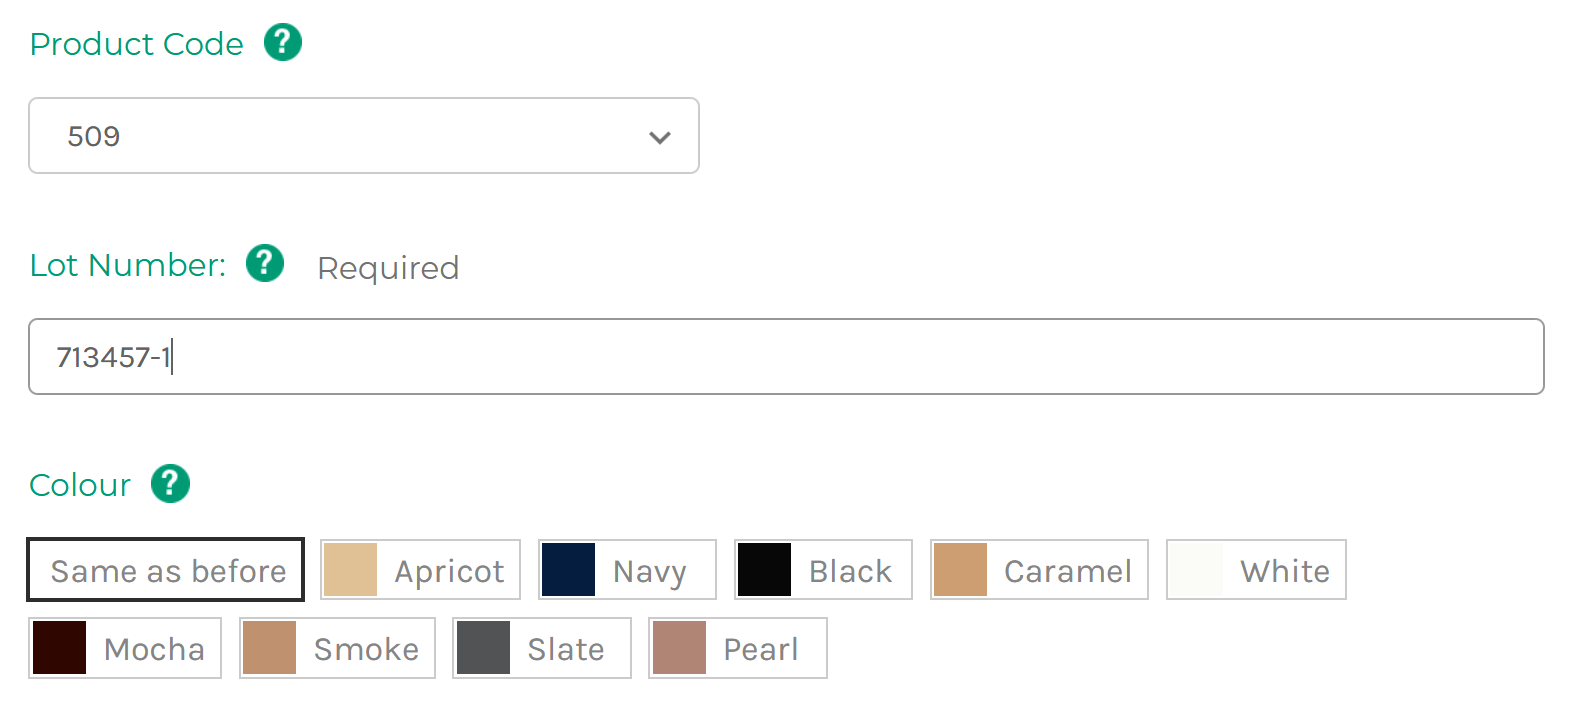This screenshot has height=727, width=1580.
Task: Choose the Apricot colour option
Action: (x=421, y=570)
